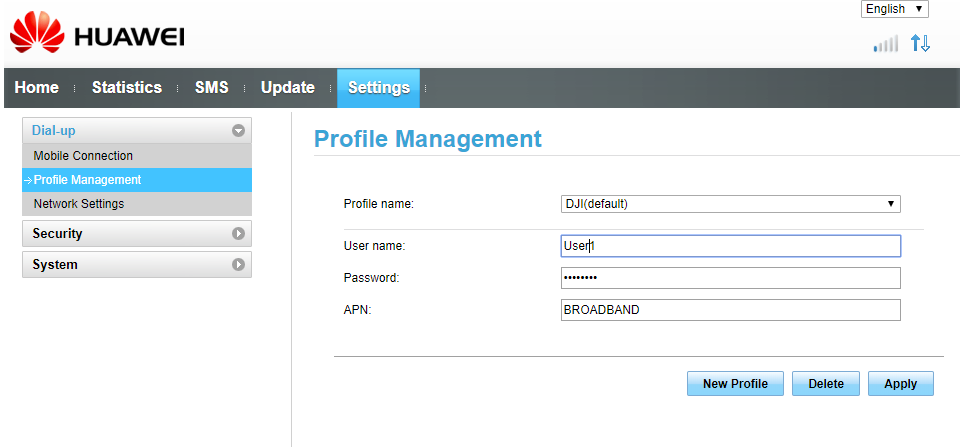This screenshot has width=972, height=447.
Task: Click the APN field containing BROADBAND
Action: [x=730, y=310]
